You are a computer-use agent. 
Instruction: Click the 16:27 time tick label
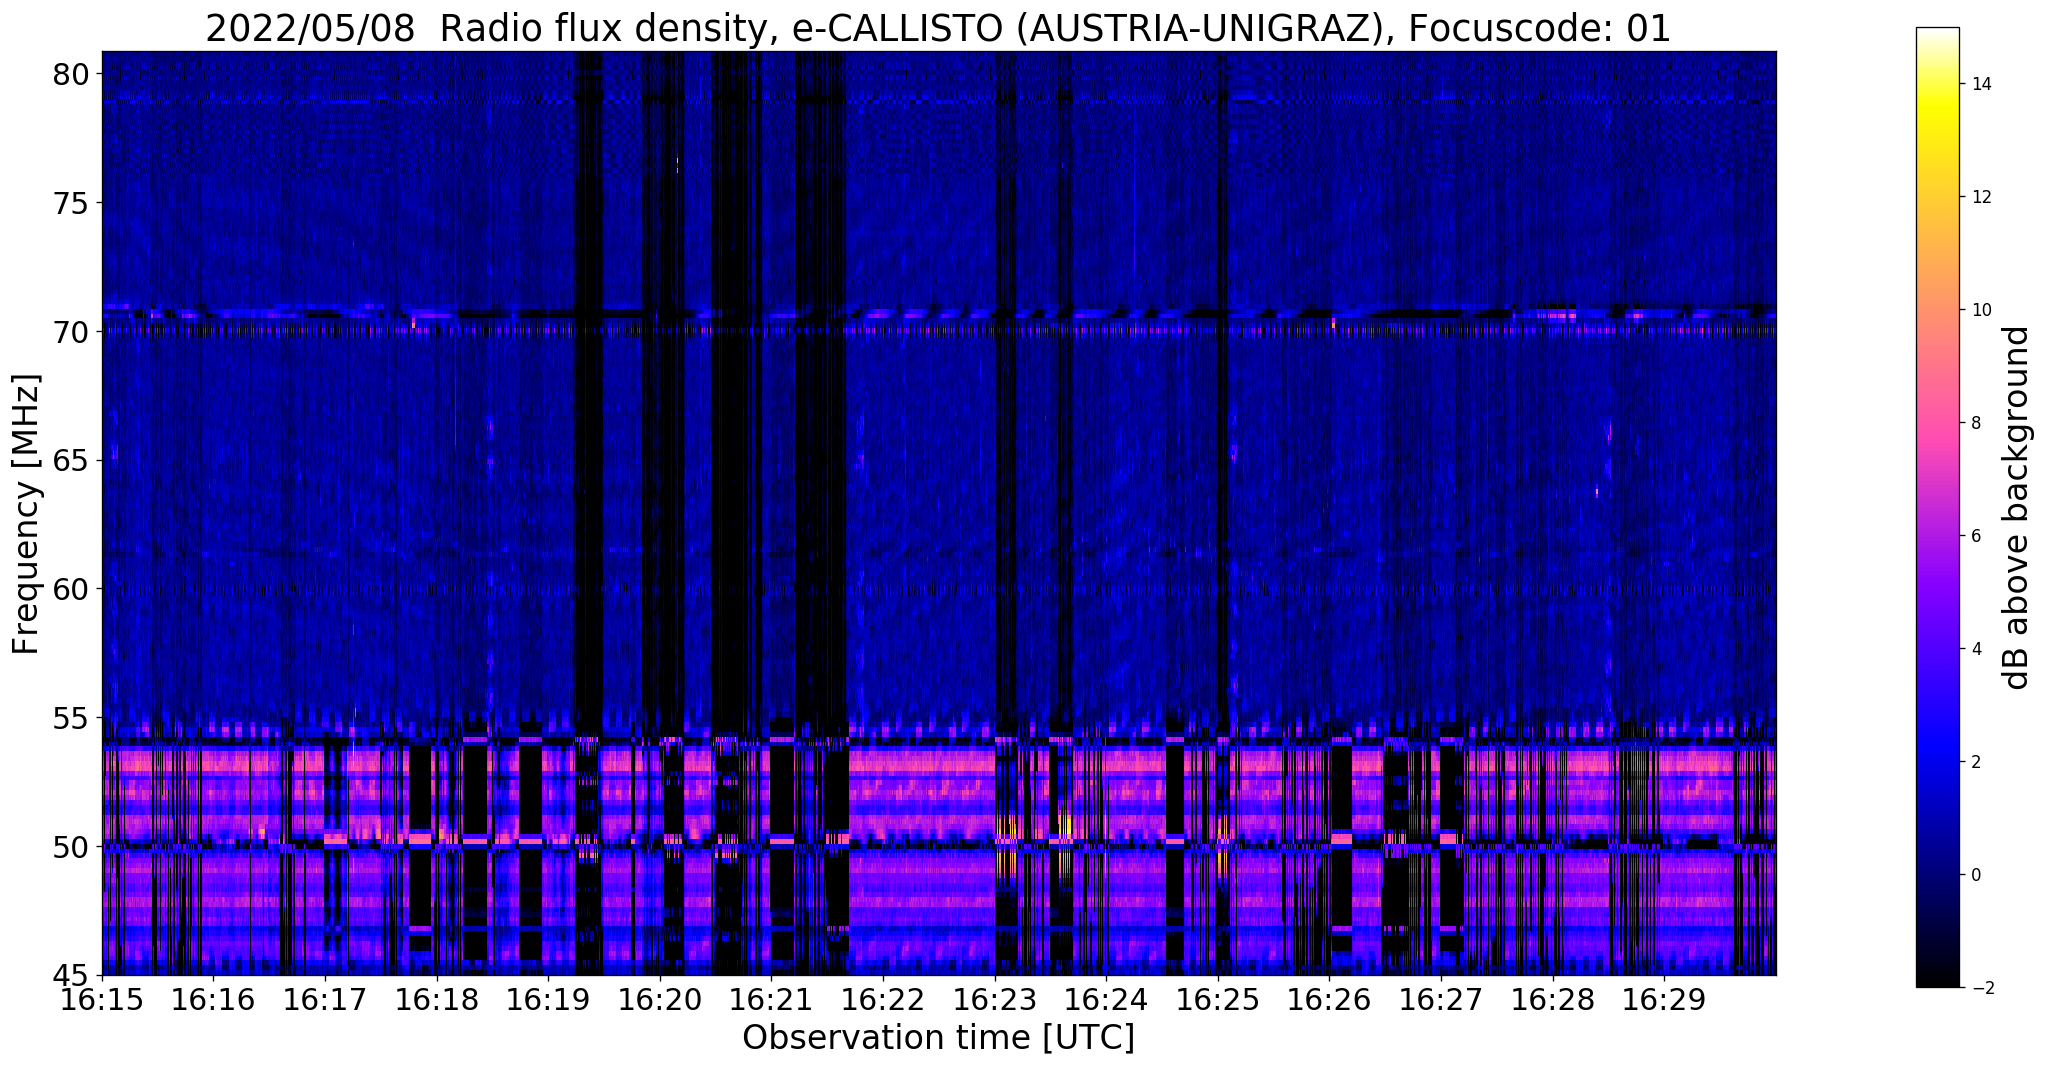(x=1441, y=999)
